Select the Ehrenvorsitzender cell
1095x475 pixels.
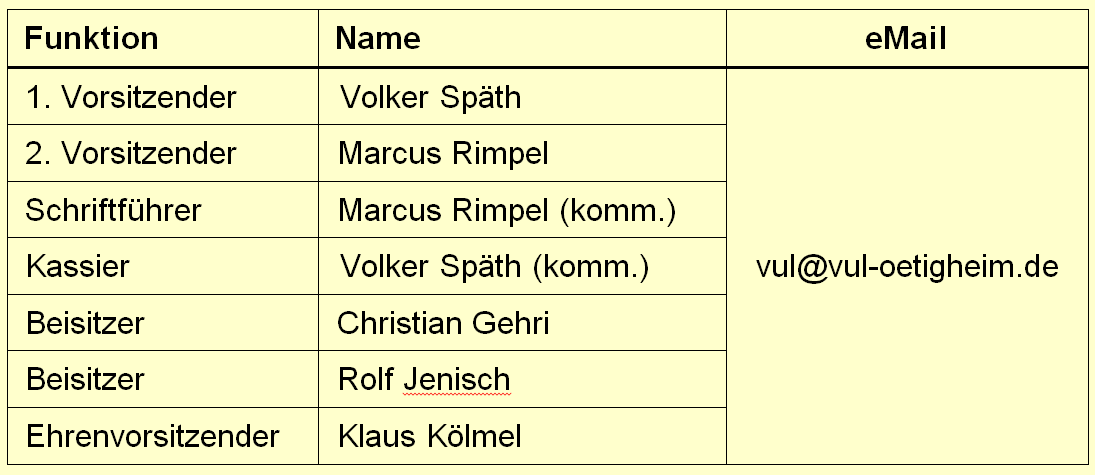(x=152, y=437)
